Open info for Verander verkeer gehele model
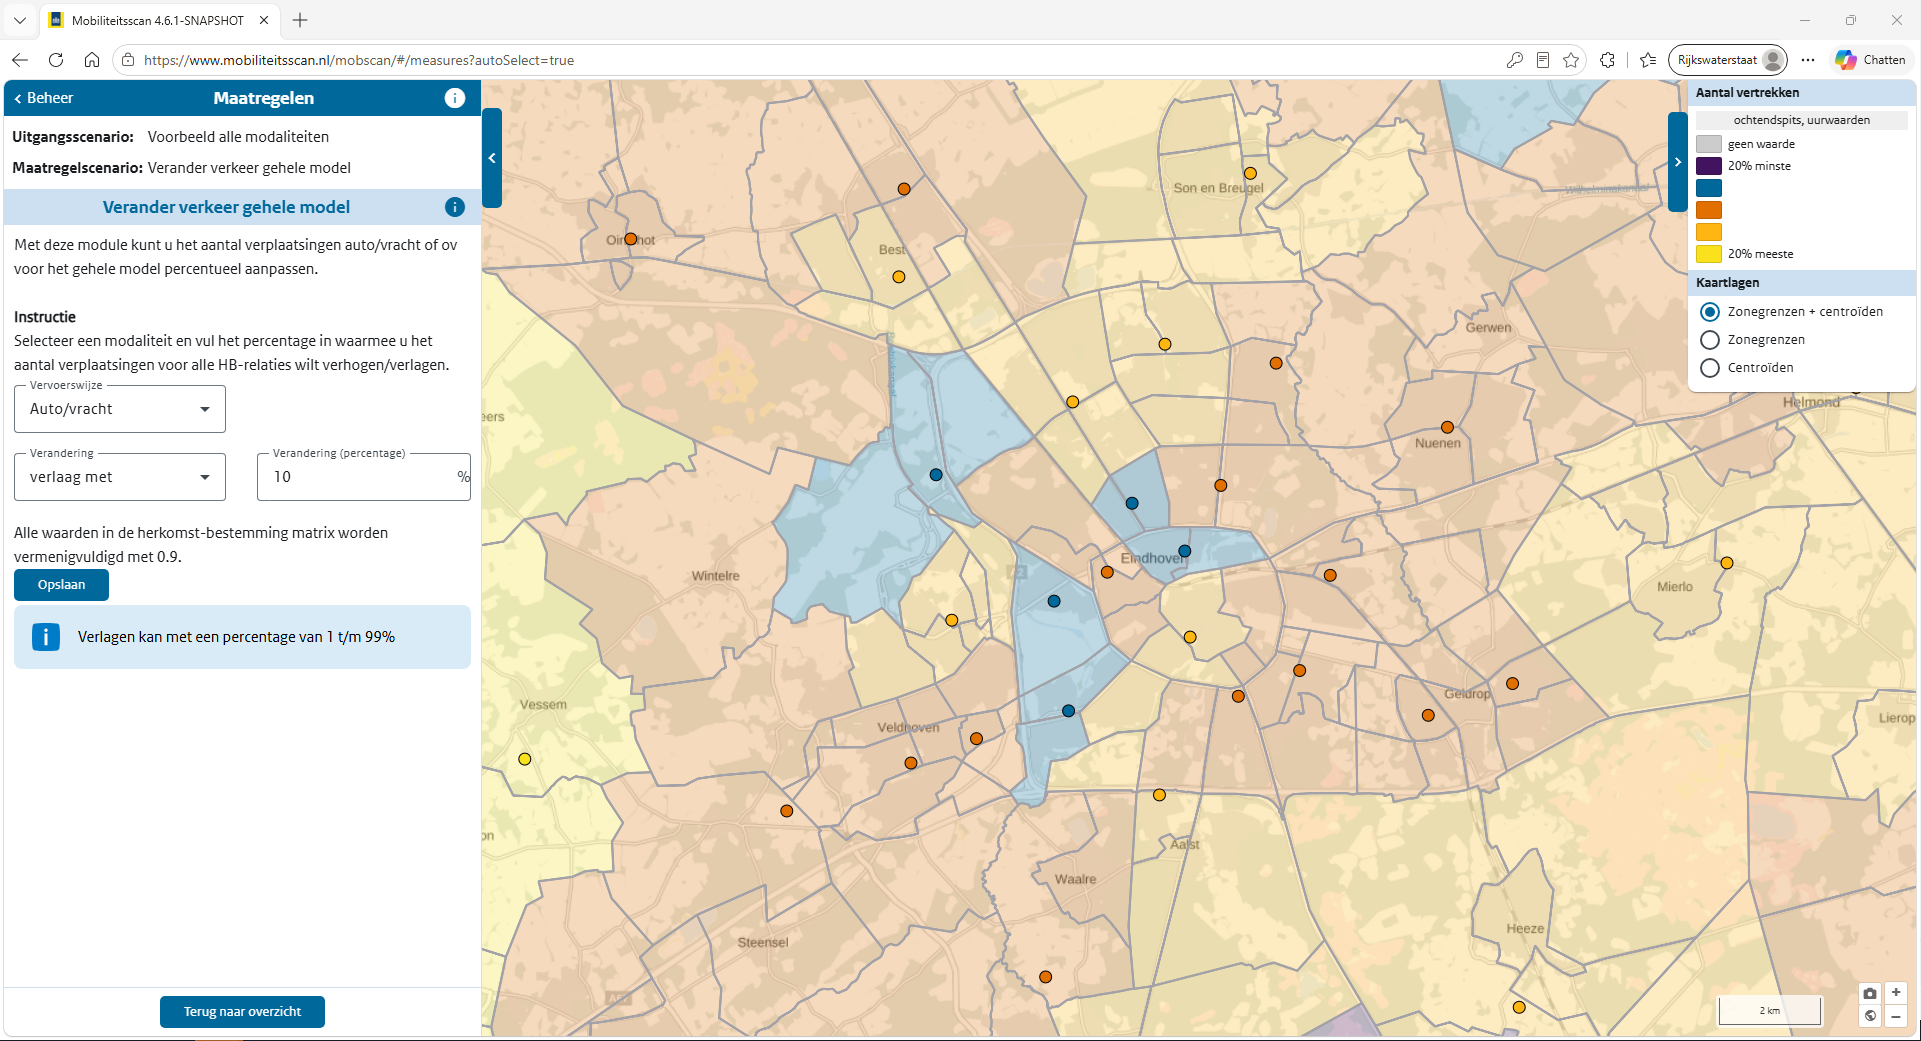The image size is (1921, 1041). pos(455,207)
